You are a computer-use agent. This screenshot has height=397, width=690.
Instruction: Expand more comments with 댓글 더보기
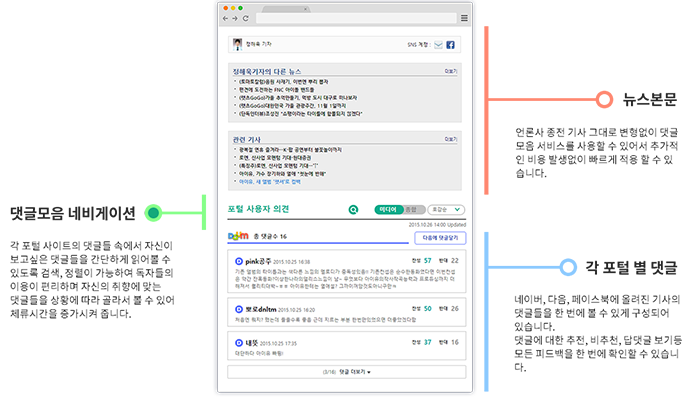pyautogui.click(x=347, y=372)
